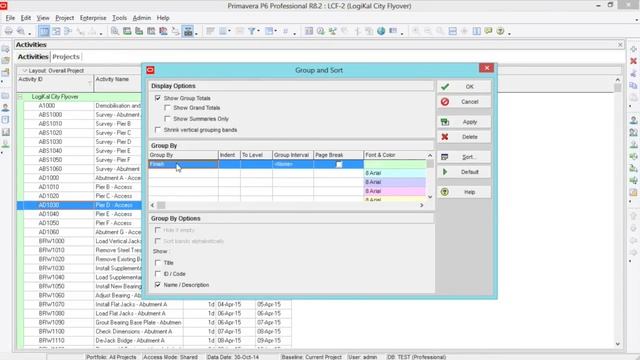Click the Help question mark toolbar icon
Viewport: 640px width, 360px height.
500,31
